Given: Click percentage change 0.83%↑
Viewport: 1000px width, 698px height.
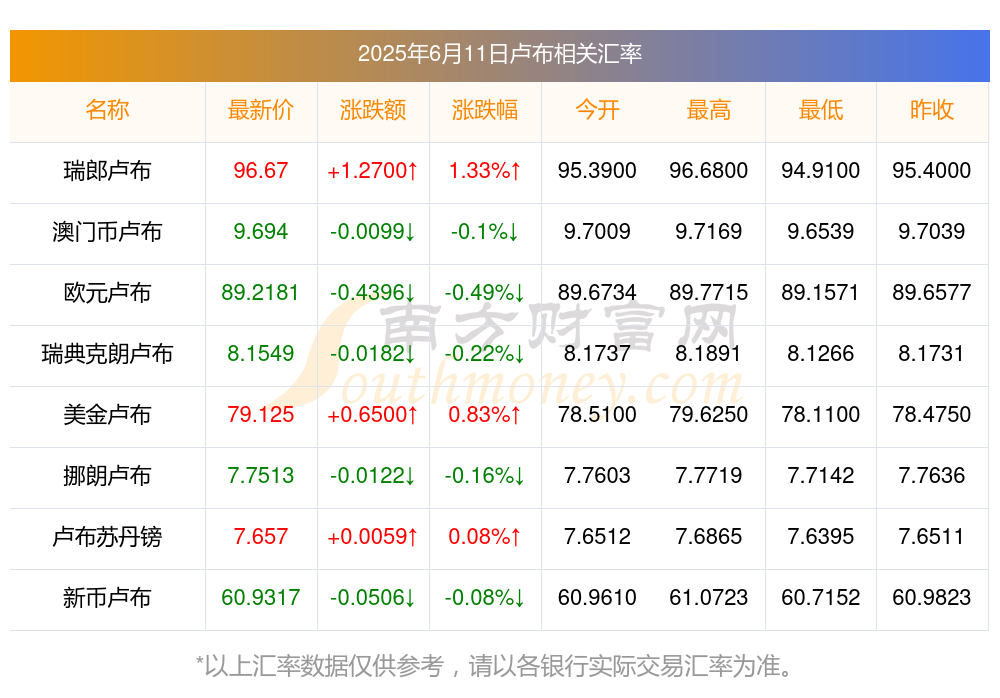Looking at the screenshot, I should coord(485,415).
